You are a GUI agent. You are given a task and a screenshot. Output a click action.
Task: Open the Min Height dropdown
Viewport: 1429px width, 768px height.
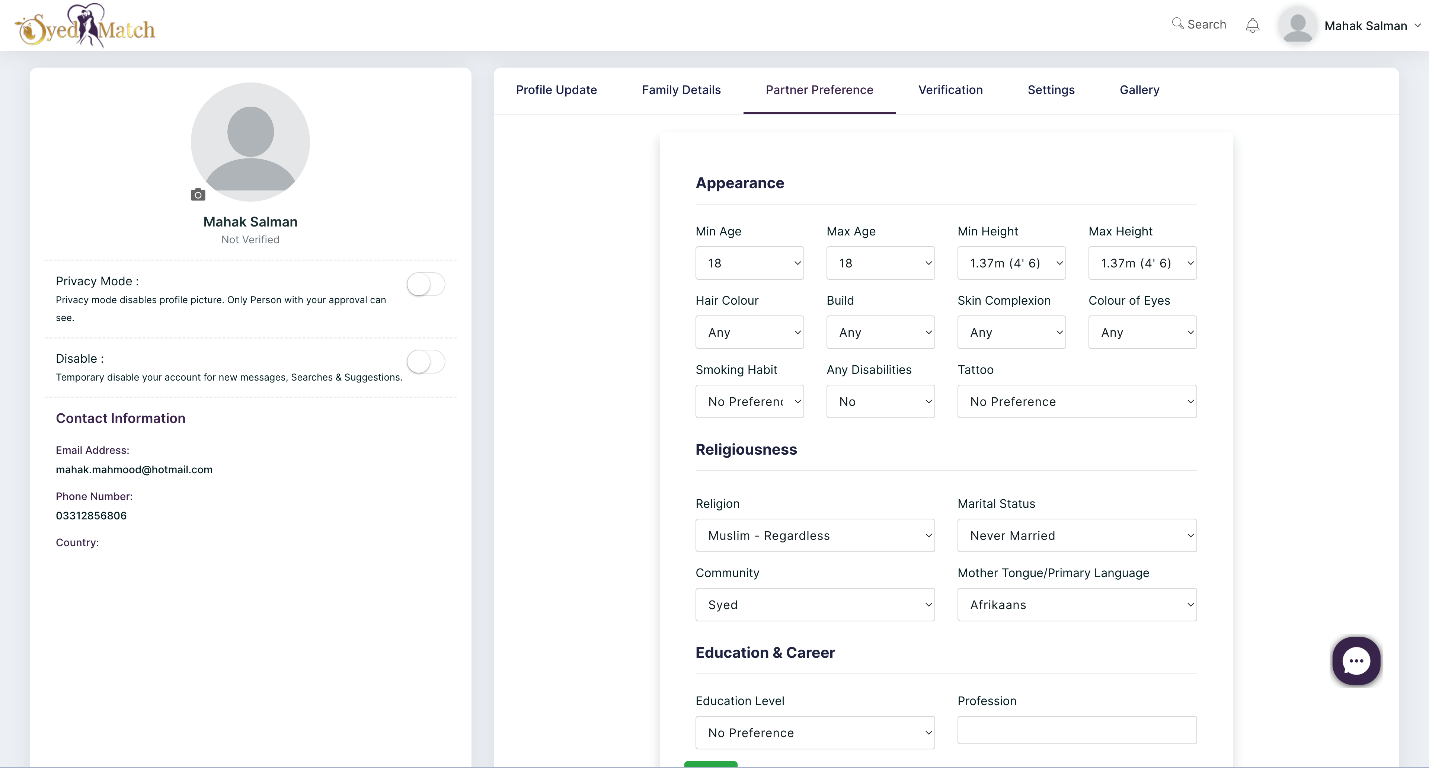click(1012, 263)
